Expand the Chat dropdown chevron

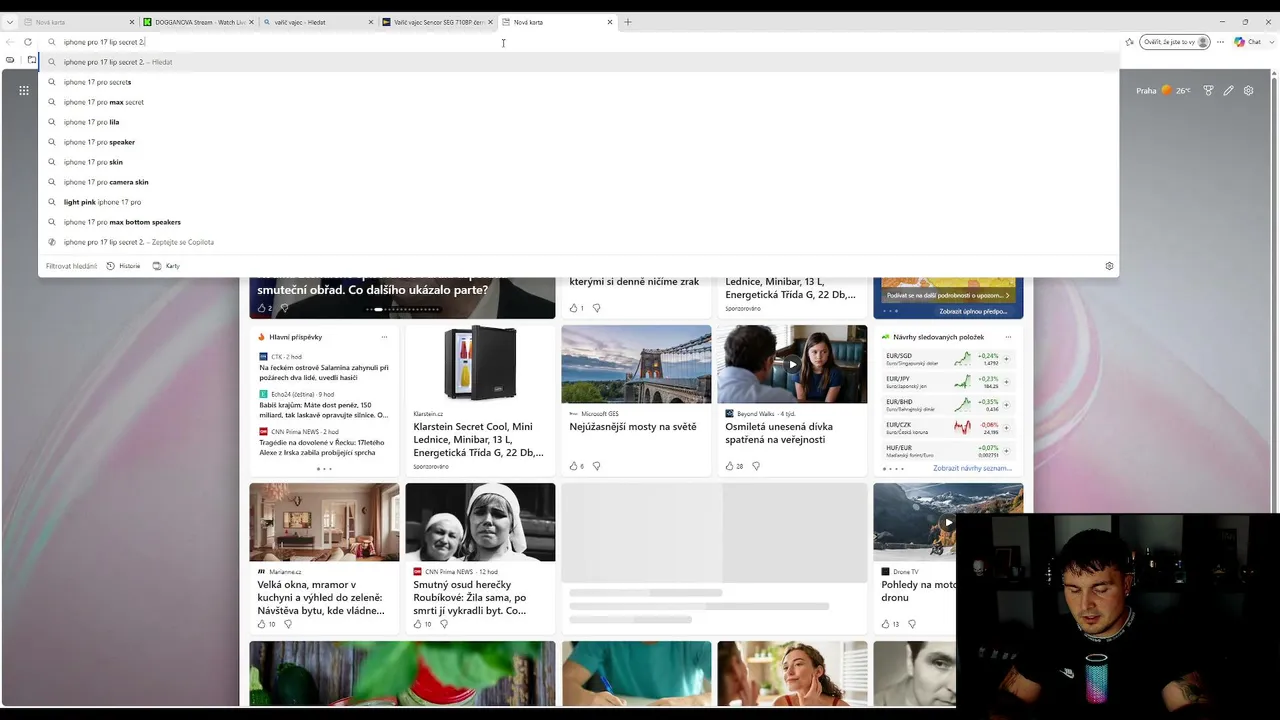1271,42
